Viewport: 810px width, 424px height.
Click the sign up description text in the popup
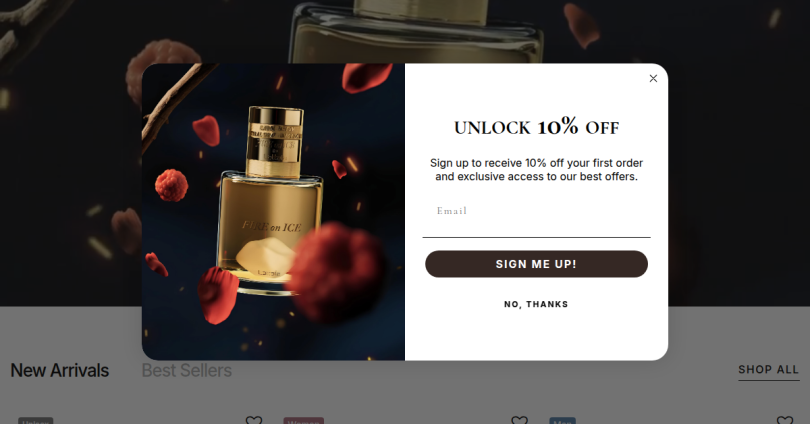click(536, 170)
